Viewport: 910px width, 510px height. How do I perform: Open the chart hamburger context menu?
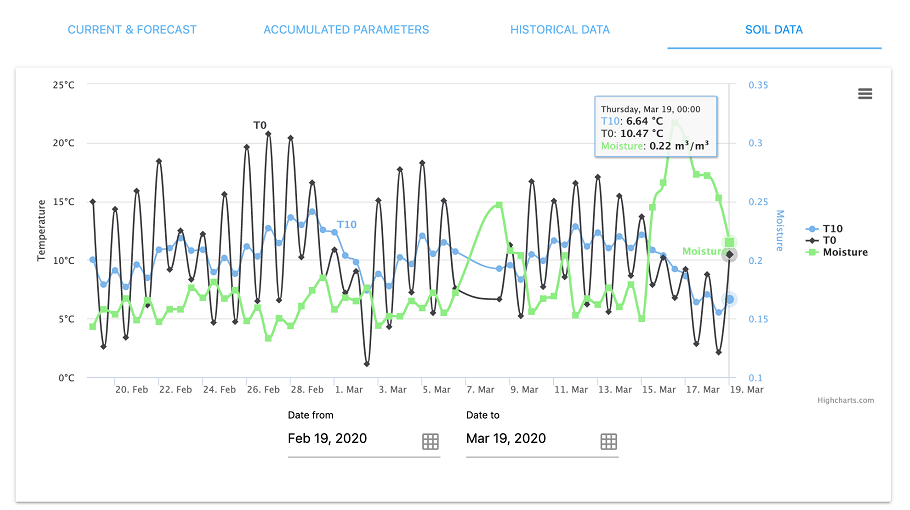[865, 93]
